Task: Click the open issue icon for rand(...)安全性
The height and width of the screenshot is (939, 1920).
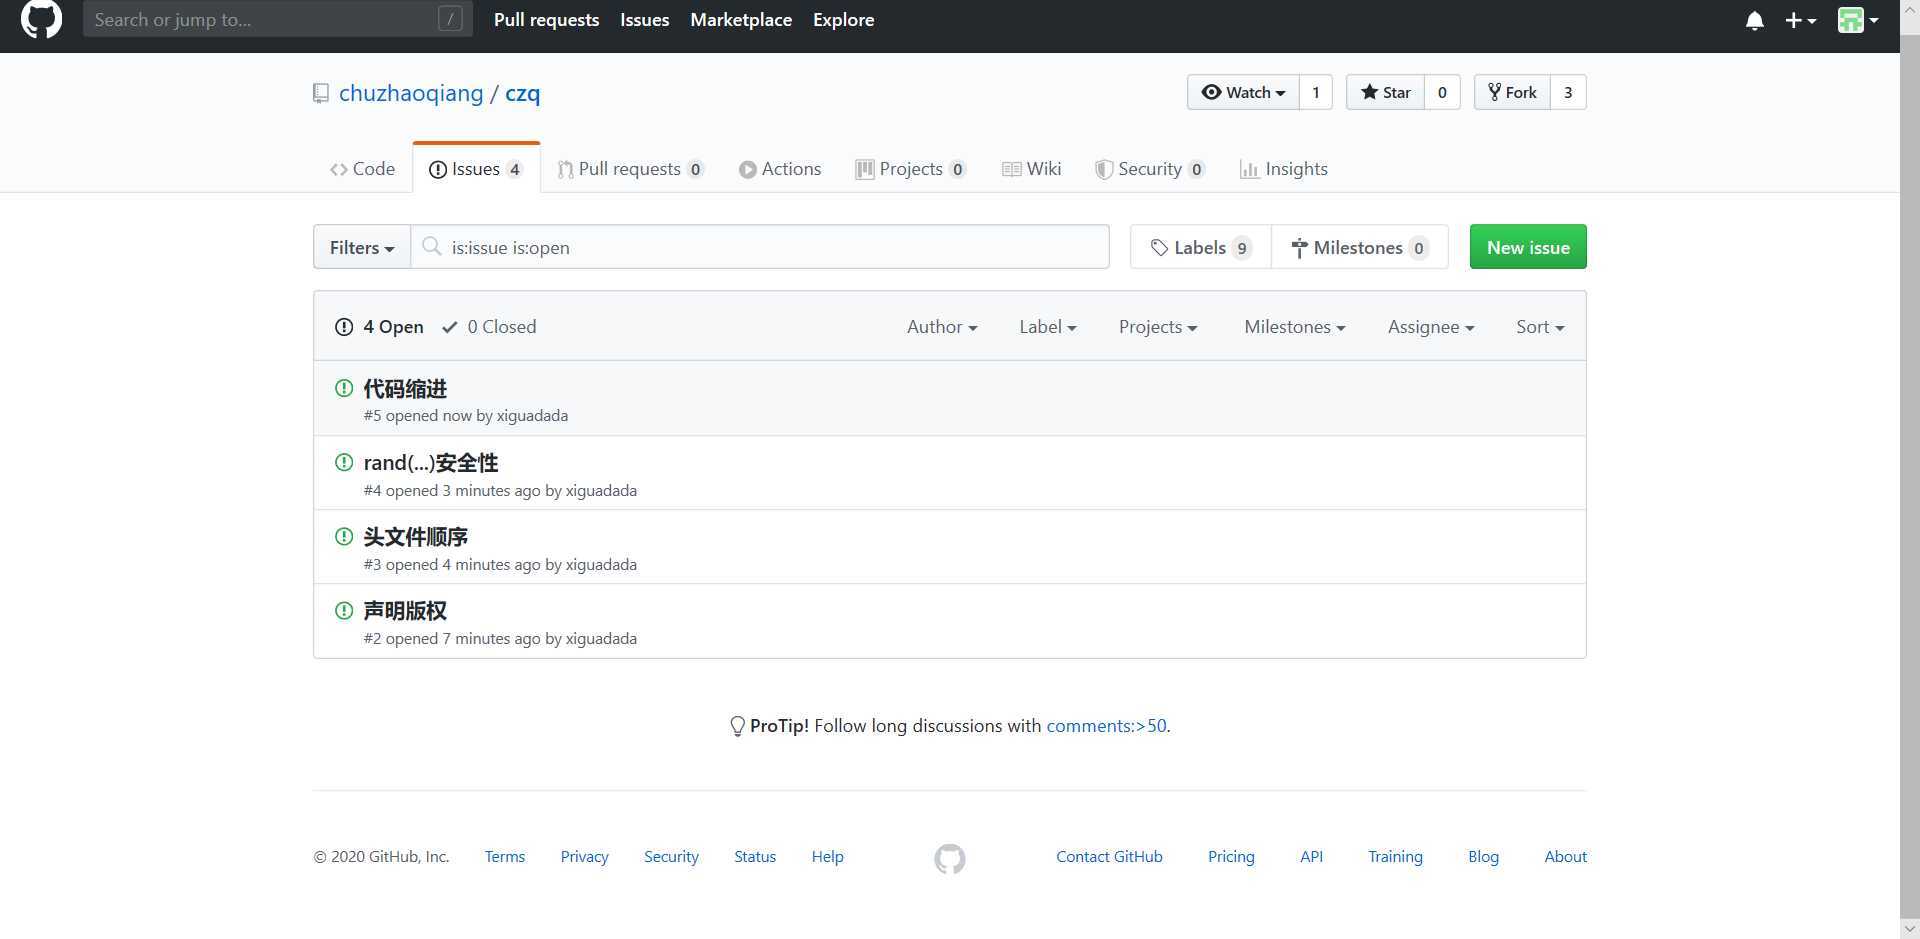Action: pyautogui.click(x=344, y=462)
